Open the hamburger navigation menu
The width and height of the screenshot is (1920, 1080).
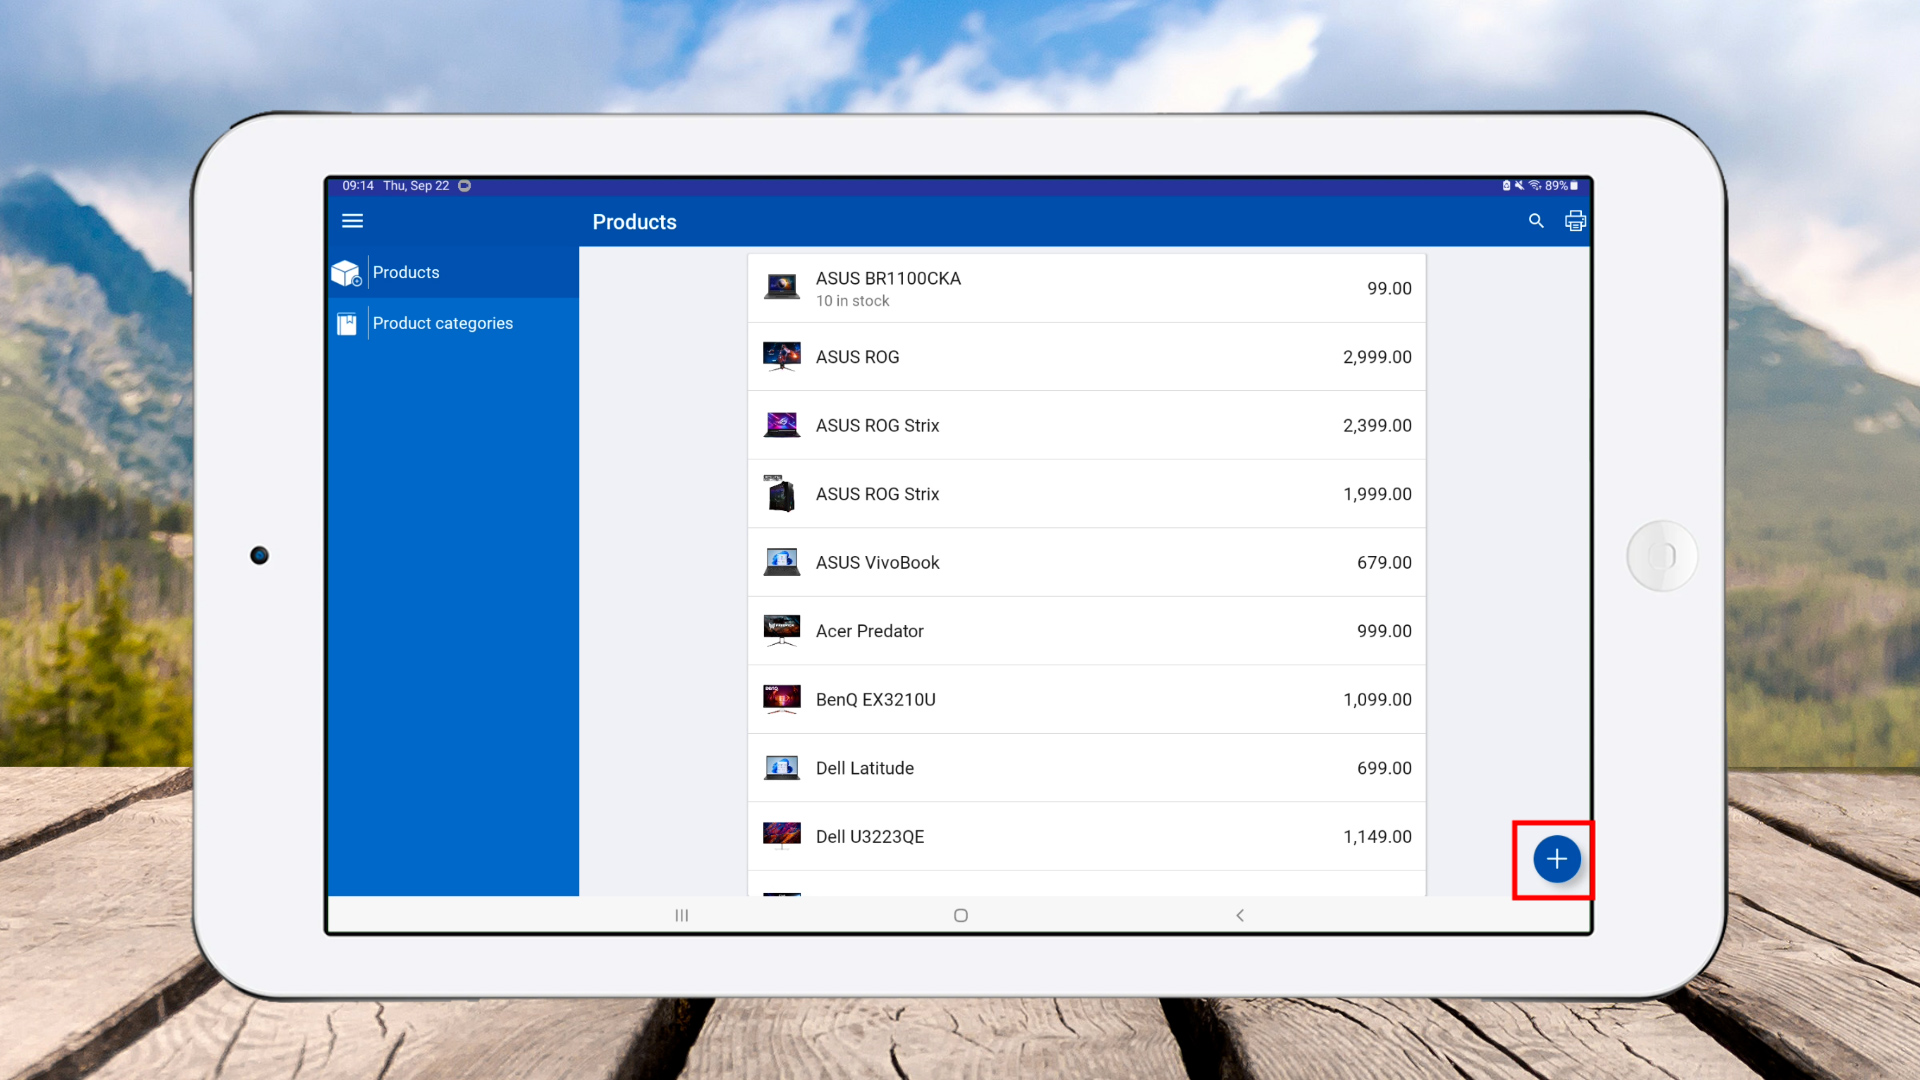coord(352,221)
